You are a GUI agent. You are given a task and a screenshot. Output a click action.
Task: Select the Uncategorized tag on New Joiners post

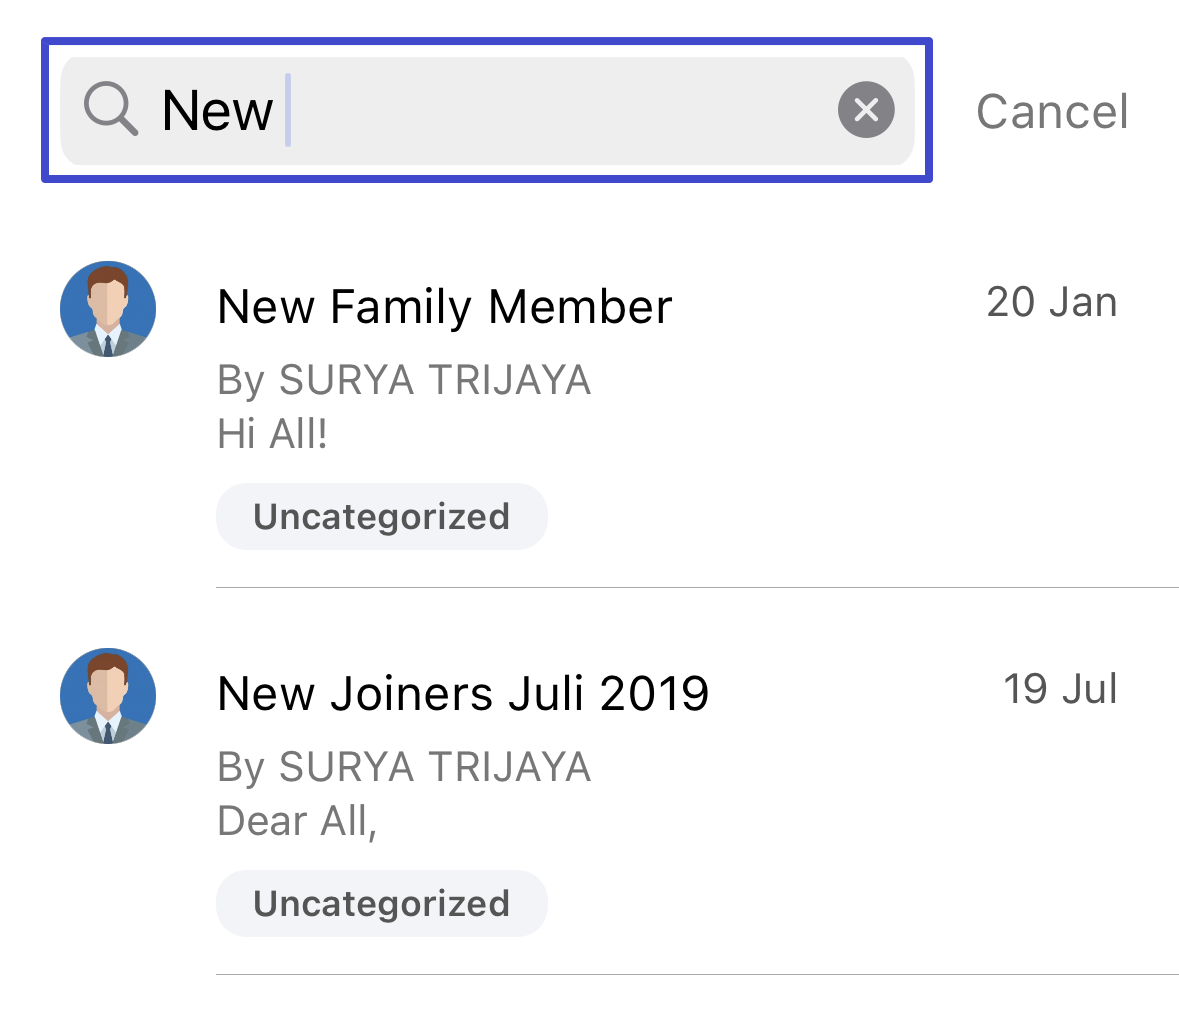382,904
